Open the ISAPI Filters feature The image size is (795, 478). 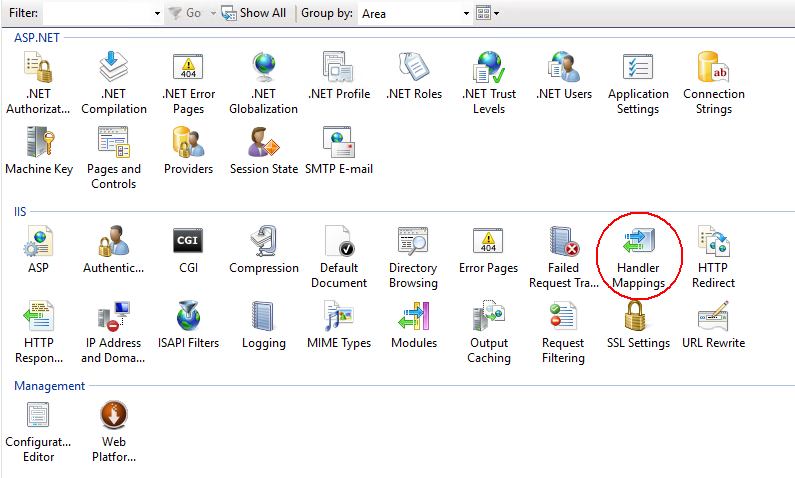[189, 324]
